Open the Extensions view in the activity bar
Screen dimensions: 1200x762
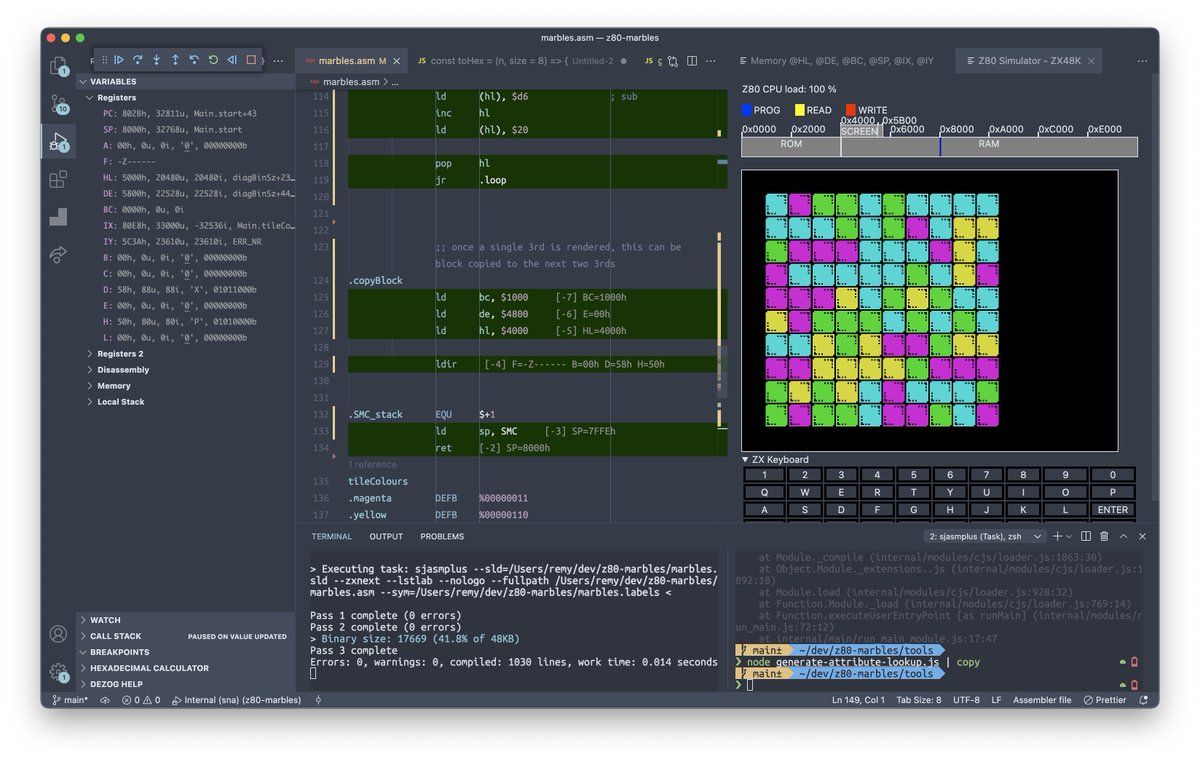[58, 180]
